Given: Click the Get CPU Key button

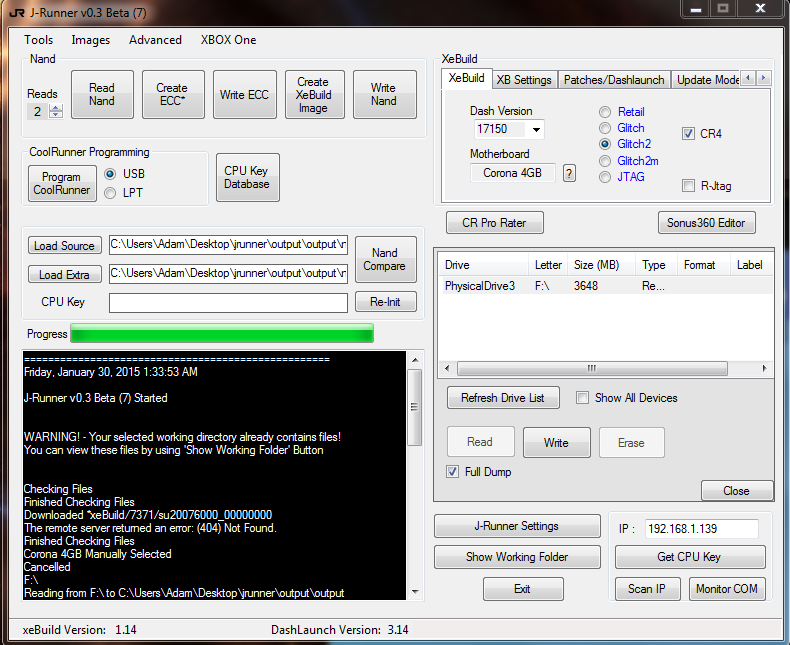Looking at the screenshot, I should point(690,556).
